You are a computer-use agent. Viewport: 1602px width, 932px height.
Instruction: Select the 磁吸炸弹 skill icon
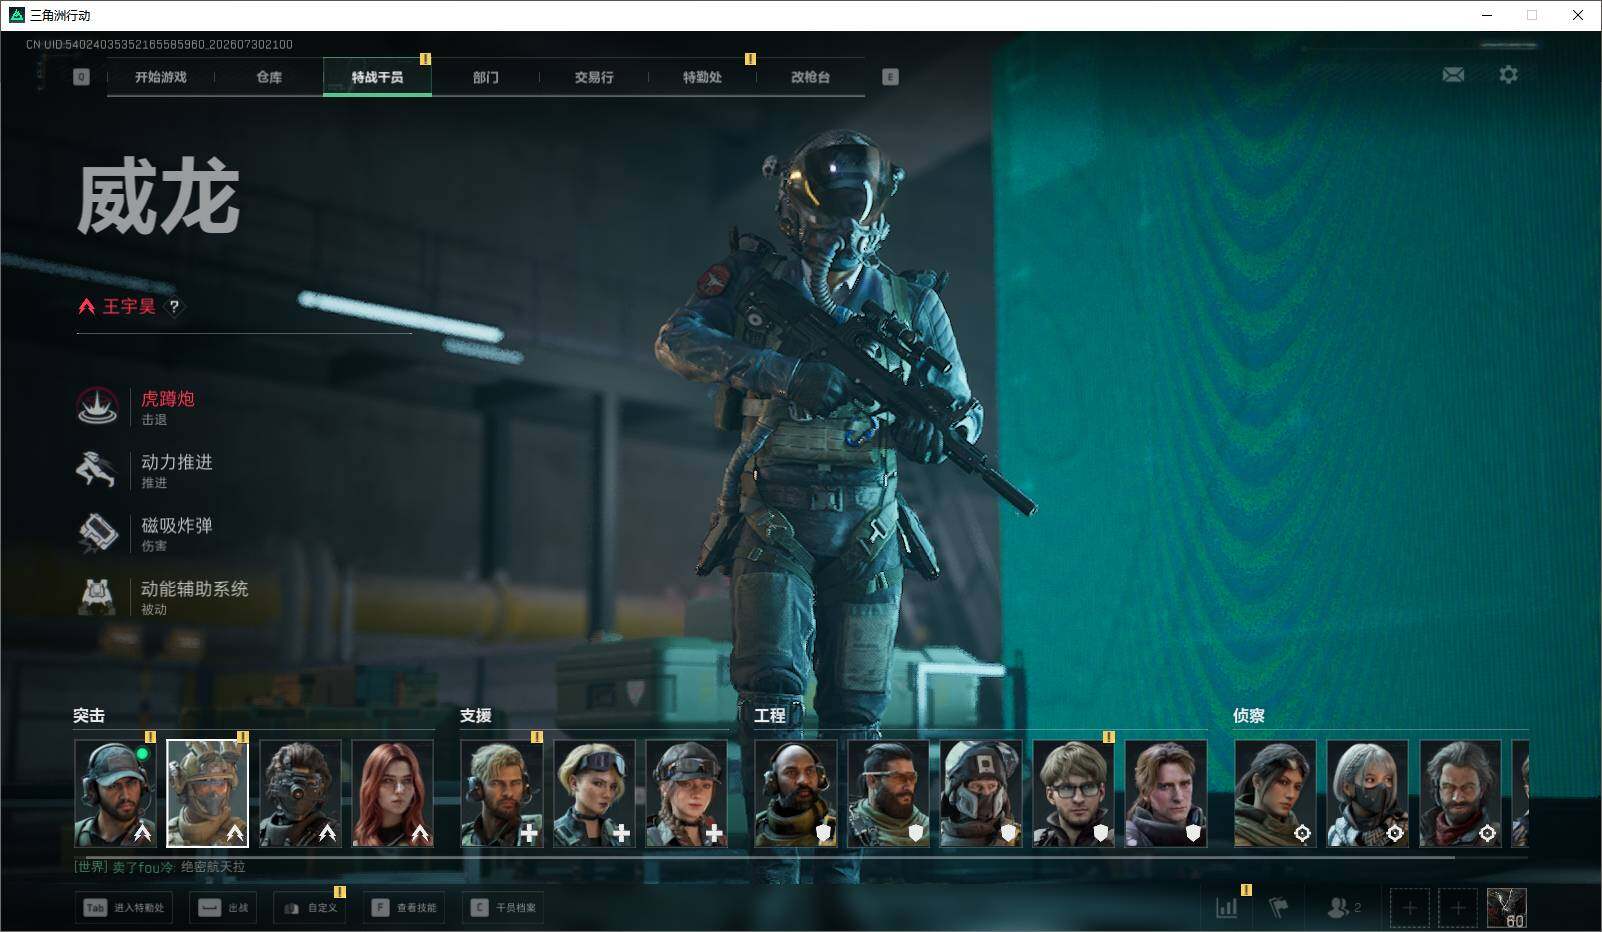97,533
